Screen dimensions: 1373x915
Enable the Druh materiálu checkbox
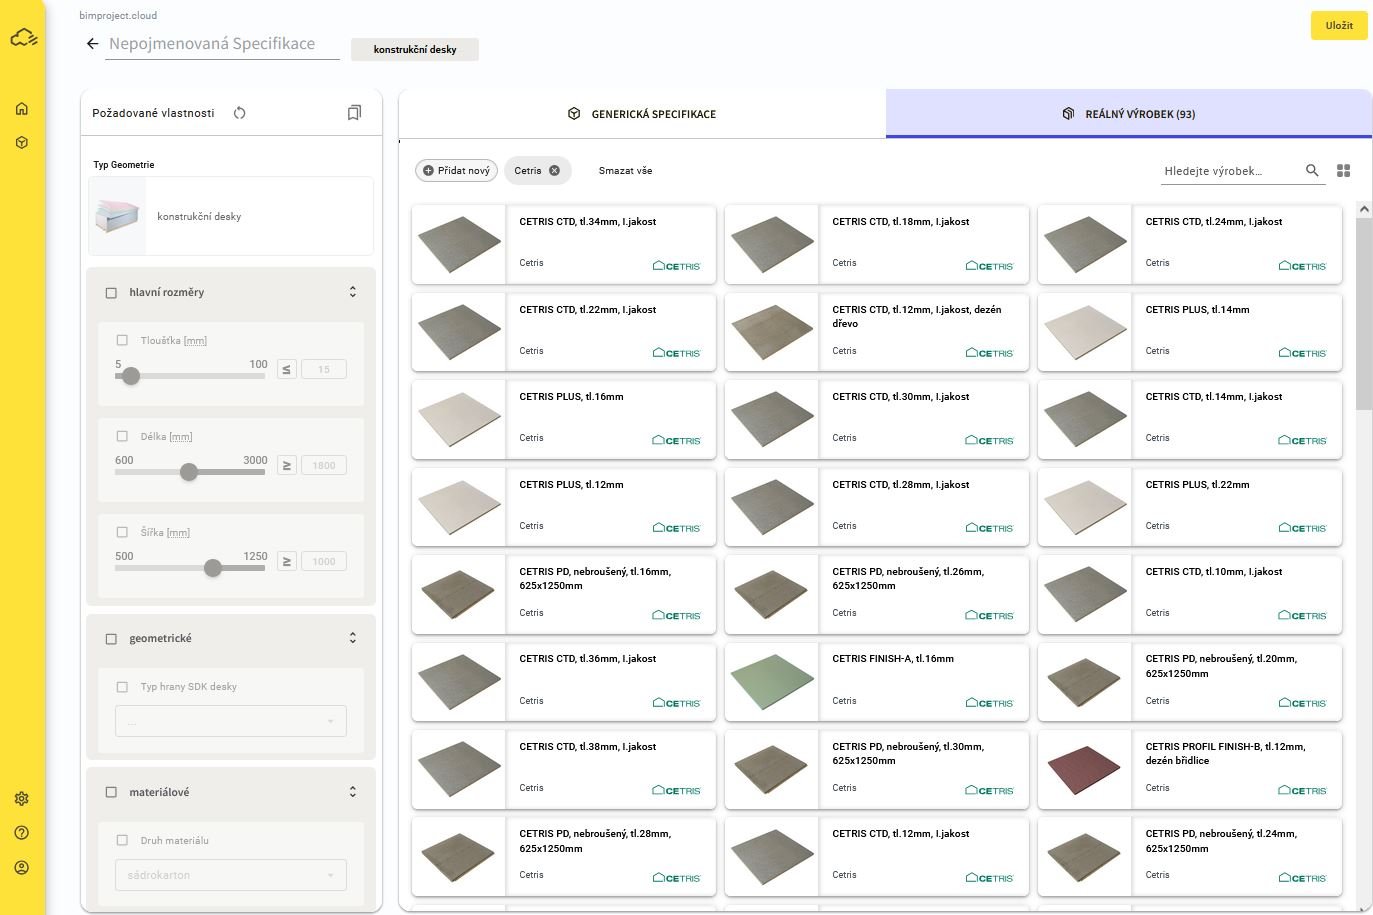coord(122,841)
